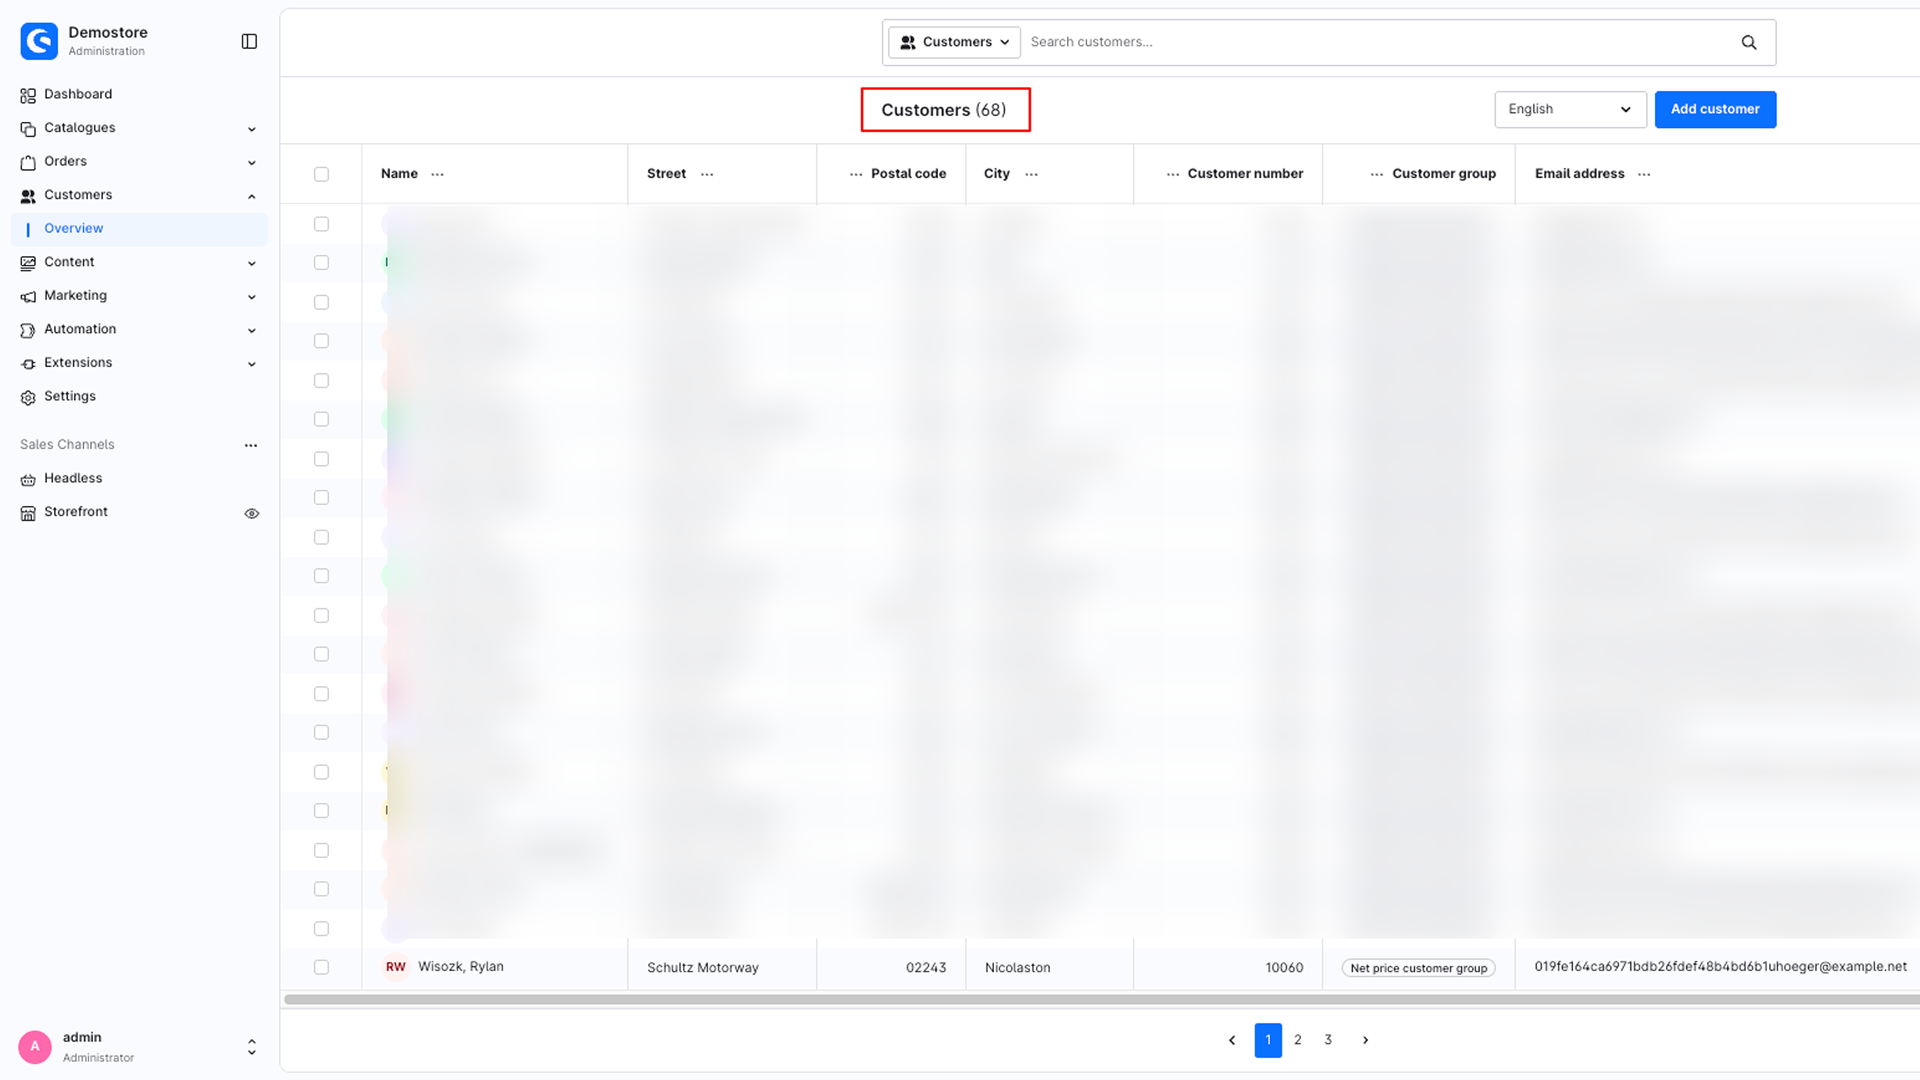Click the Storefront shop icon

[x=28, y=513]
